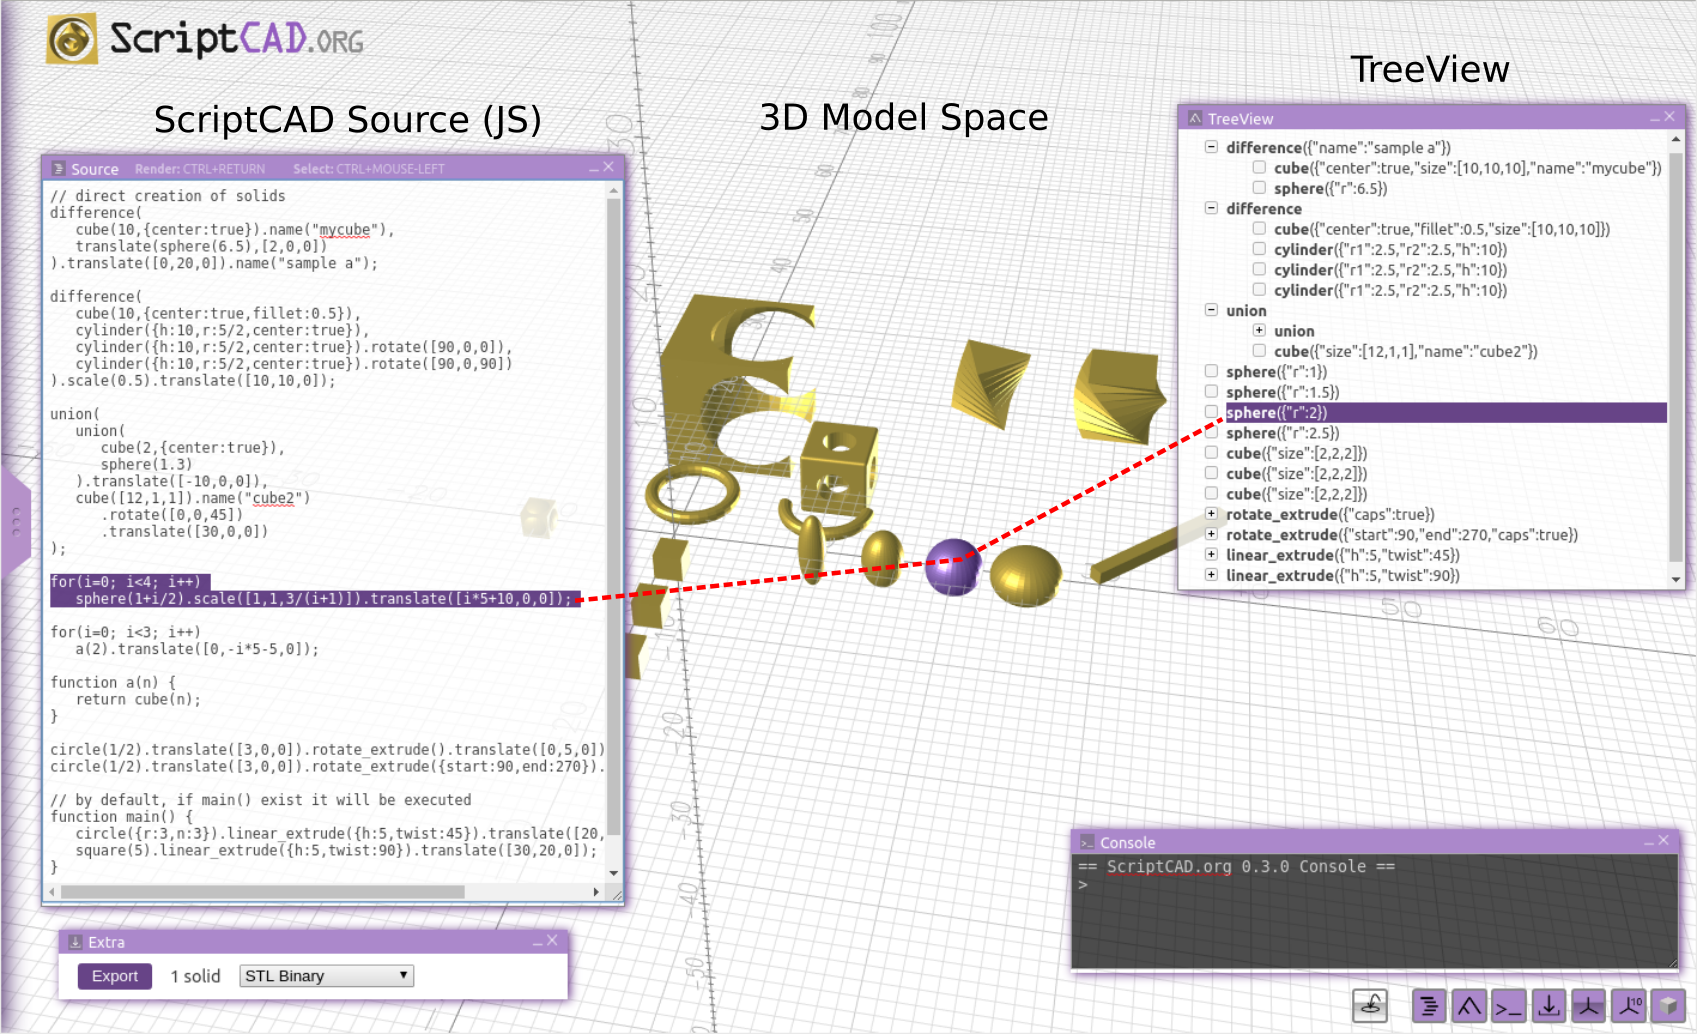Click the gray cube toolbar icon
The image size is (1697, 1034).
click(x=1667, y=1006)
